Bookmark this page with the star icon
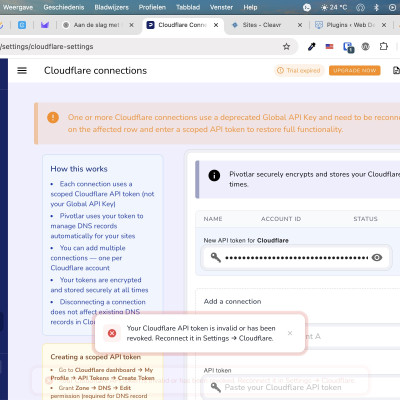Viewport: 400px width, 400px height. click(286, 47)
